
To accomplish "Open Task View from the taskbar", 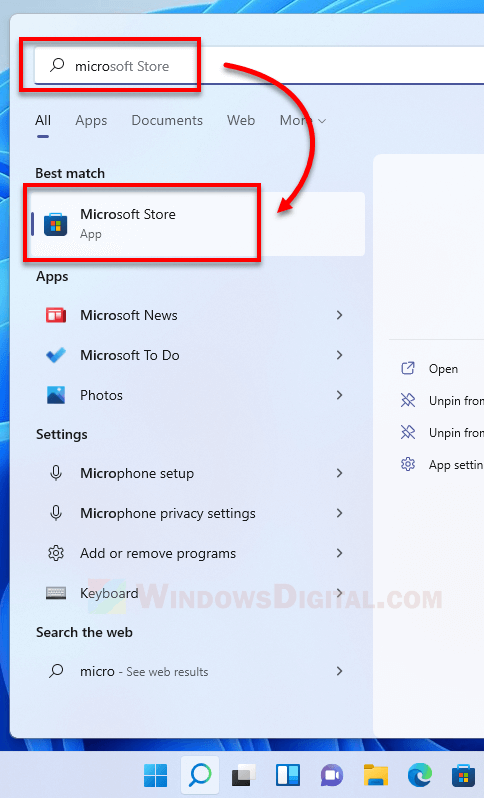I will [244, 775].
